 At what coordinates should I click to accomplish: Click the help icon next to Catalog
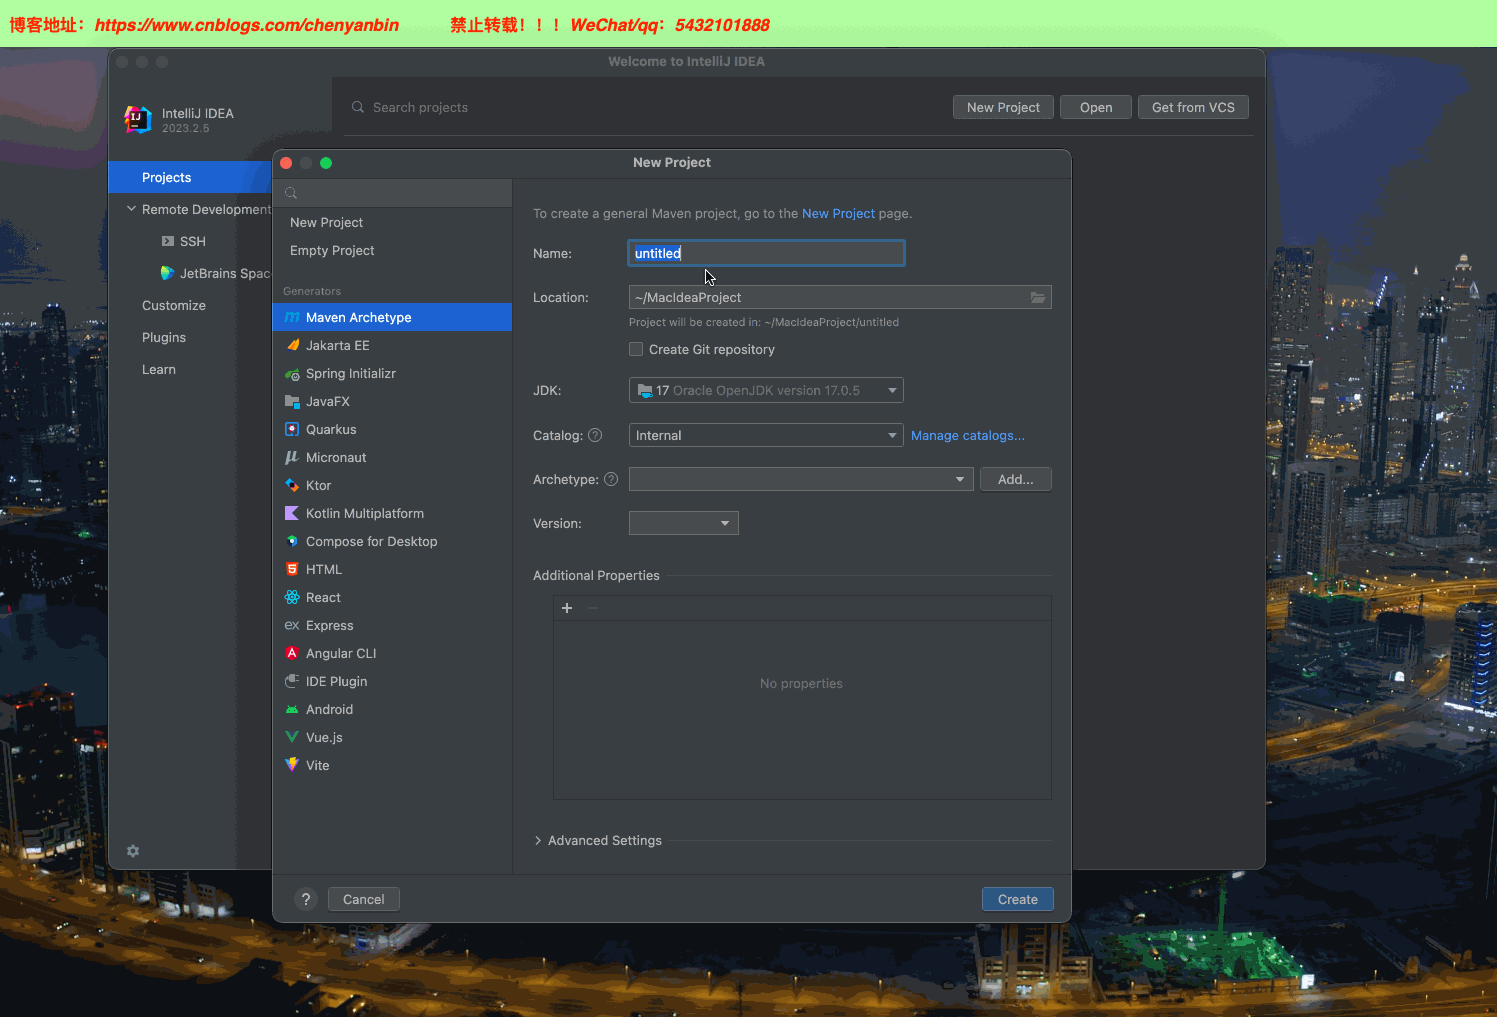point(595,435)
